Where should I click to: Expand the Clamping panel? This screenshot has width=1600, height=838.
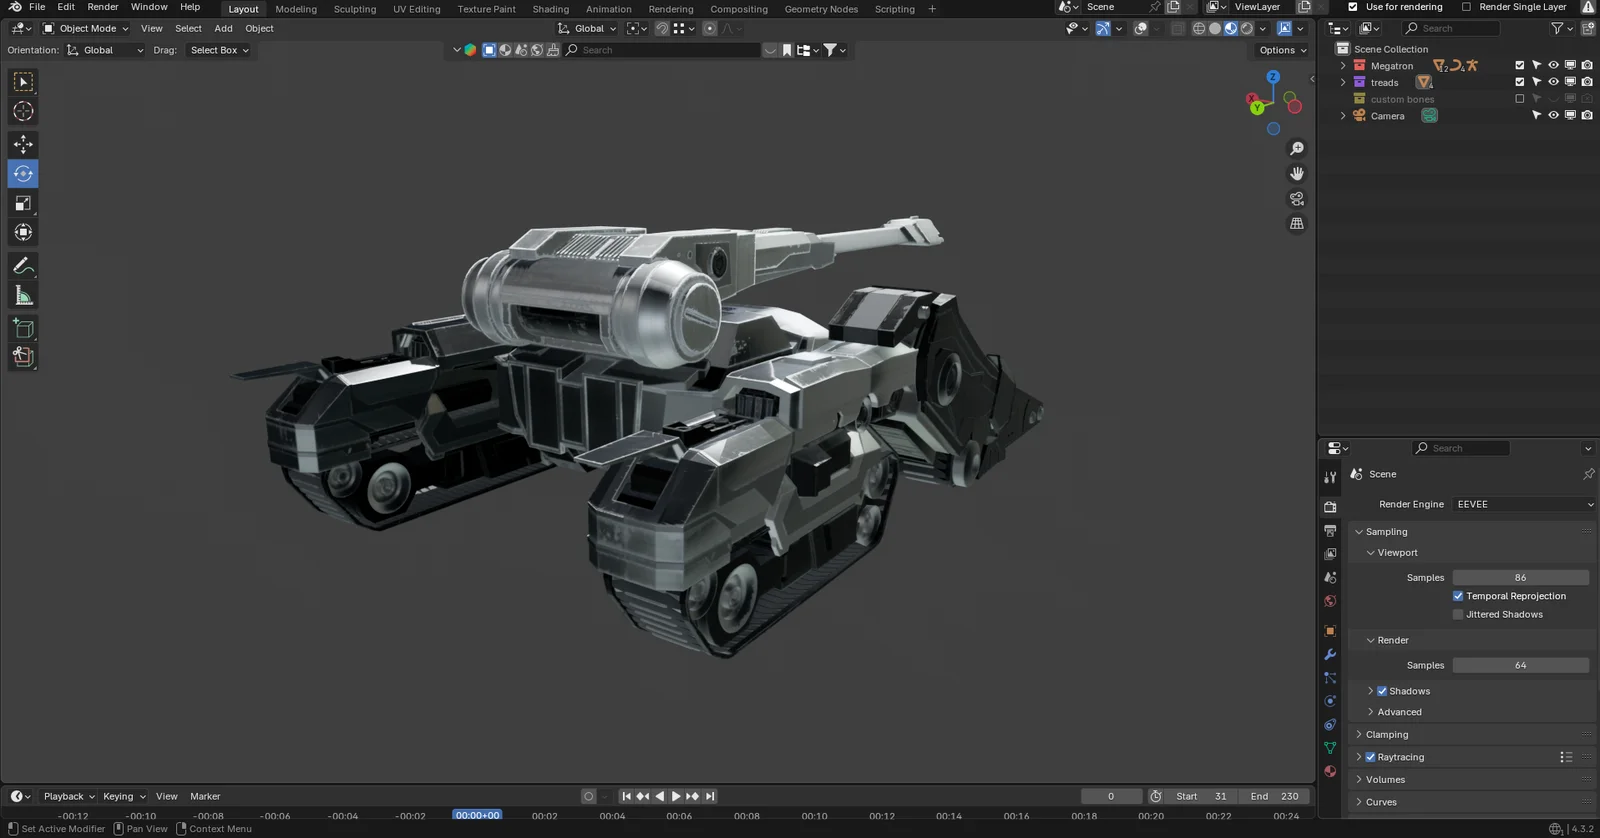(x=1387, y=734)
